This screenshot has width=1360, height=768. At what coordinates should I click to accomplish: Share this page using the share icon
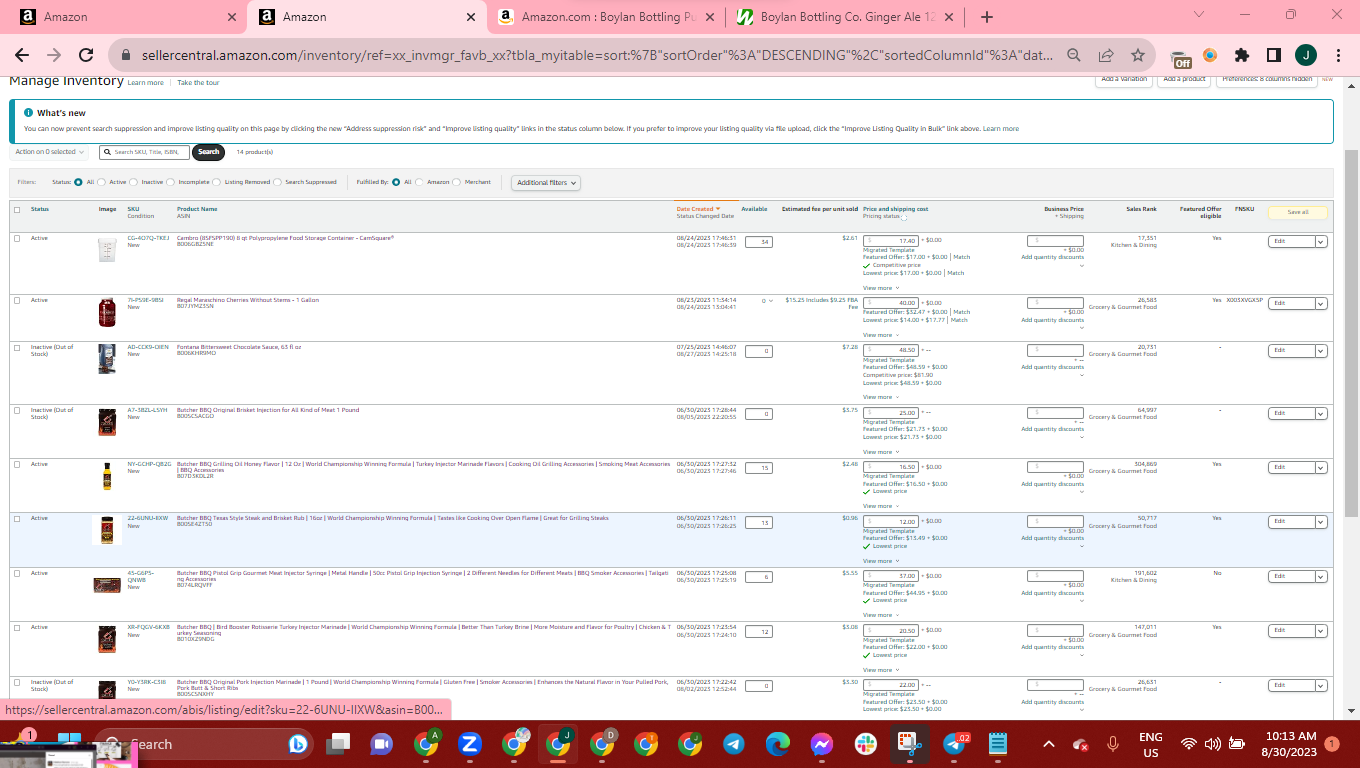1105,55
